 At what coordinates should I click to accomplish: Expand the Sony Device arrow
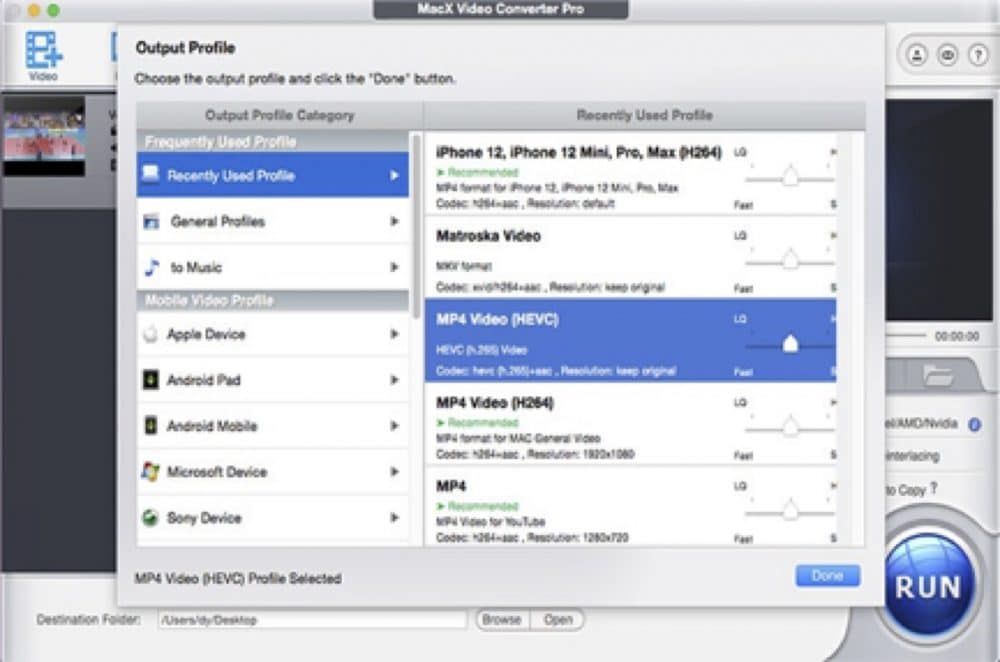[394, 517]
